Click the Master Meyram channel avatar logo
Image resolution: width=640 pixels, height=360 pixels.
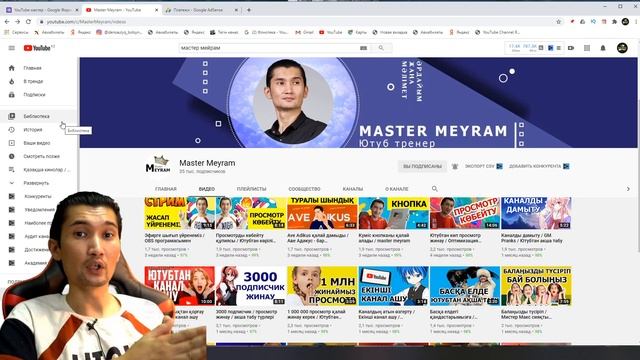(158, 165)
